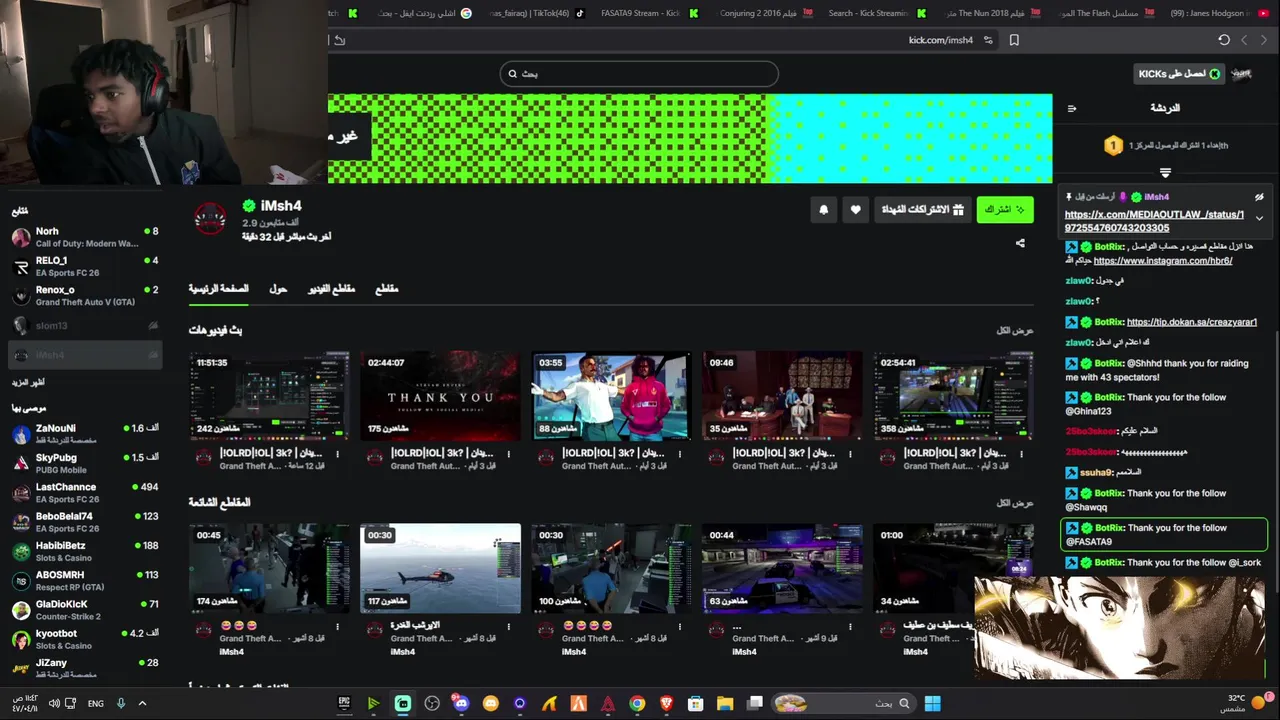The width and height of the screenshot is (1280, 720).
Task: Open options menu of the 00:45 clip
Action: pyautogui.click(x=337, y=627)
